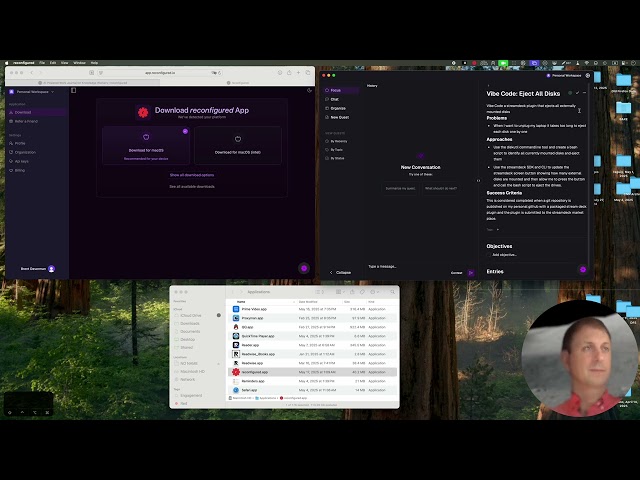Image resolution: width=640 pixels, height=480 pixels.
Task: Toggle the sidebar panel icon in web app
Action: (73, 90)
